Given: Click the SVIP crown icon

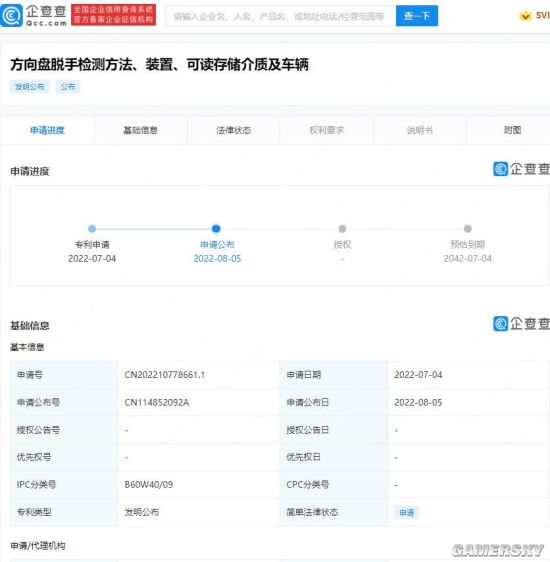Looking at the screenshot, I should click(x=526, y=15).
